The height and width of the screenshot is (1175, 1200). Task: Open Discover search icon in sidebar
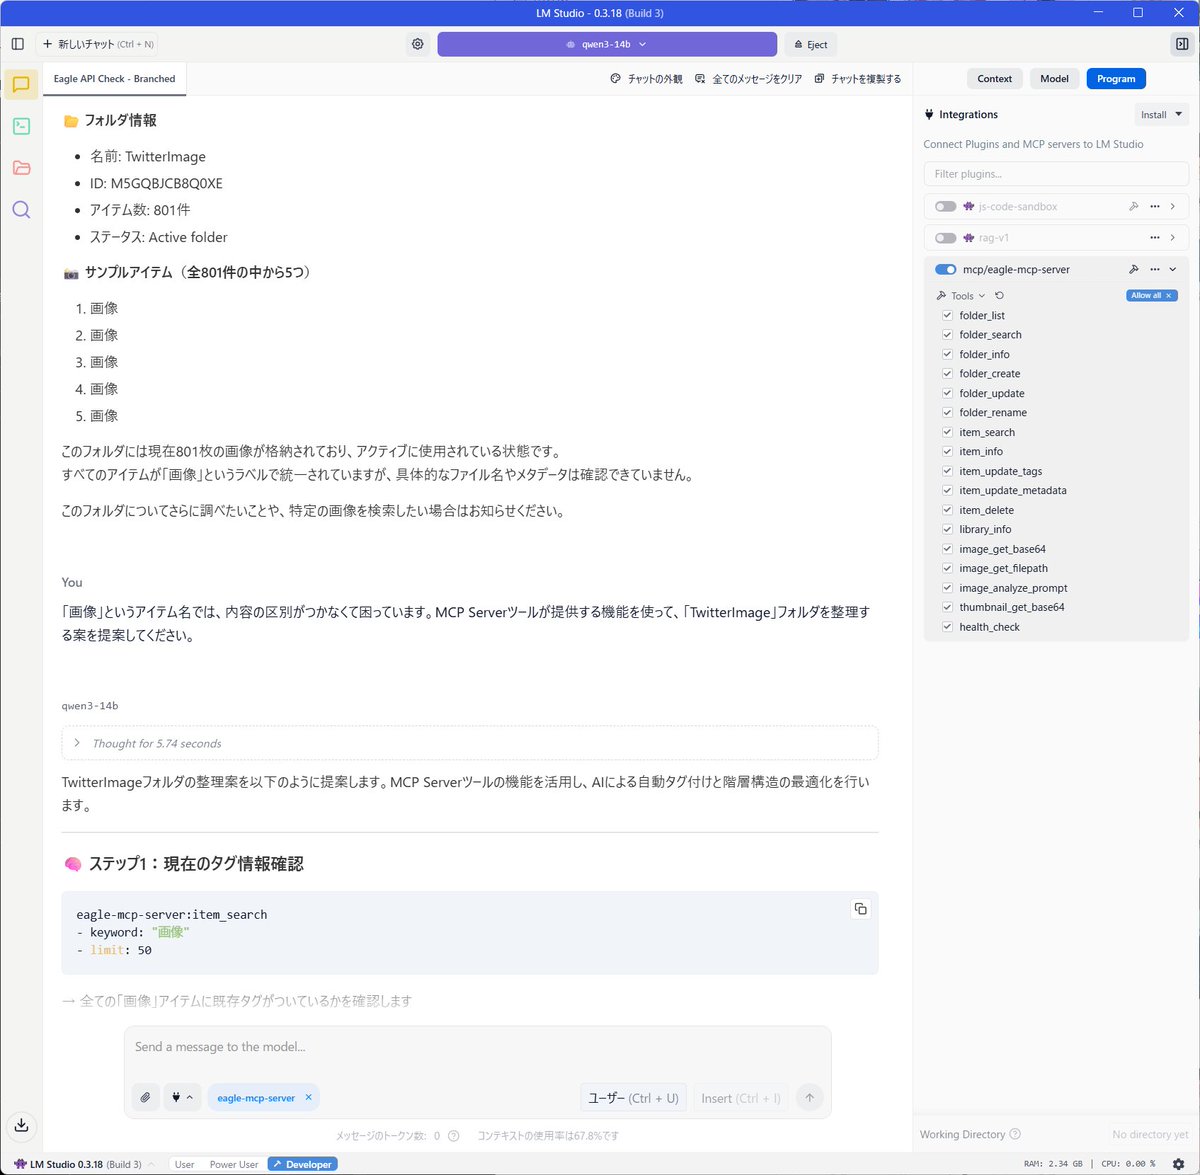pyautogui.click(x=21, y=210)
